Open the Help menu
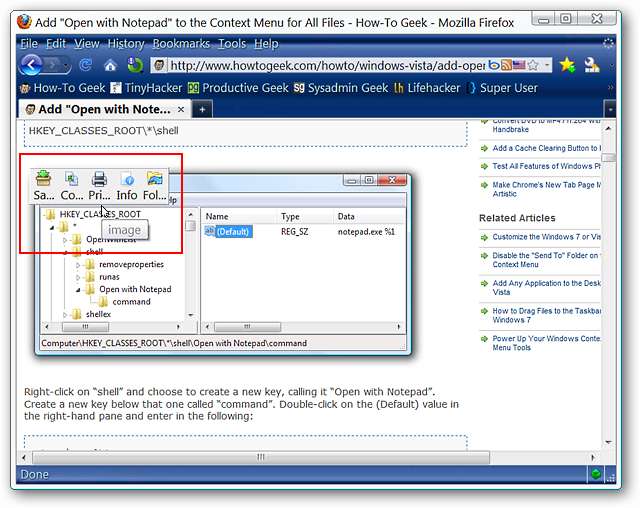The width and height of the screenshot is (640, 508). [266, 44]
